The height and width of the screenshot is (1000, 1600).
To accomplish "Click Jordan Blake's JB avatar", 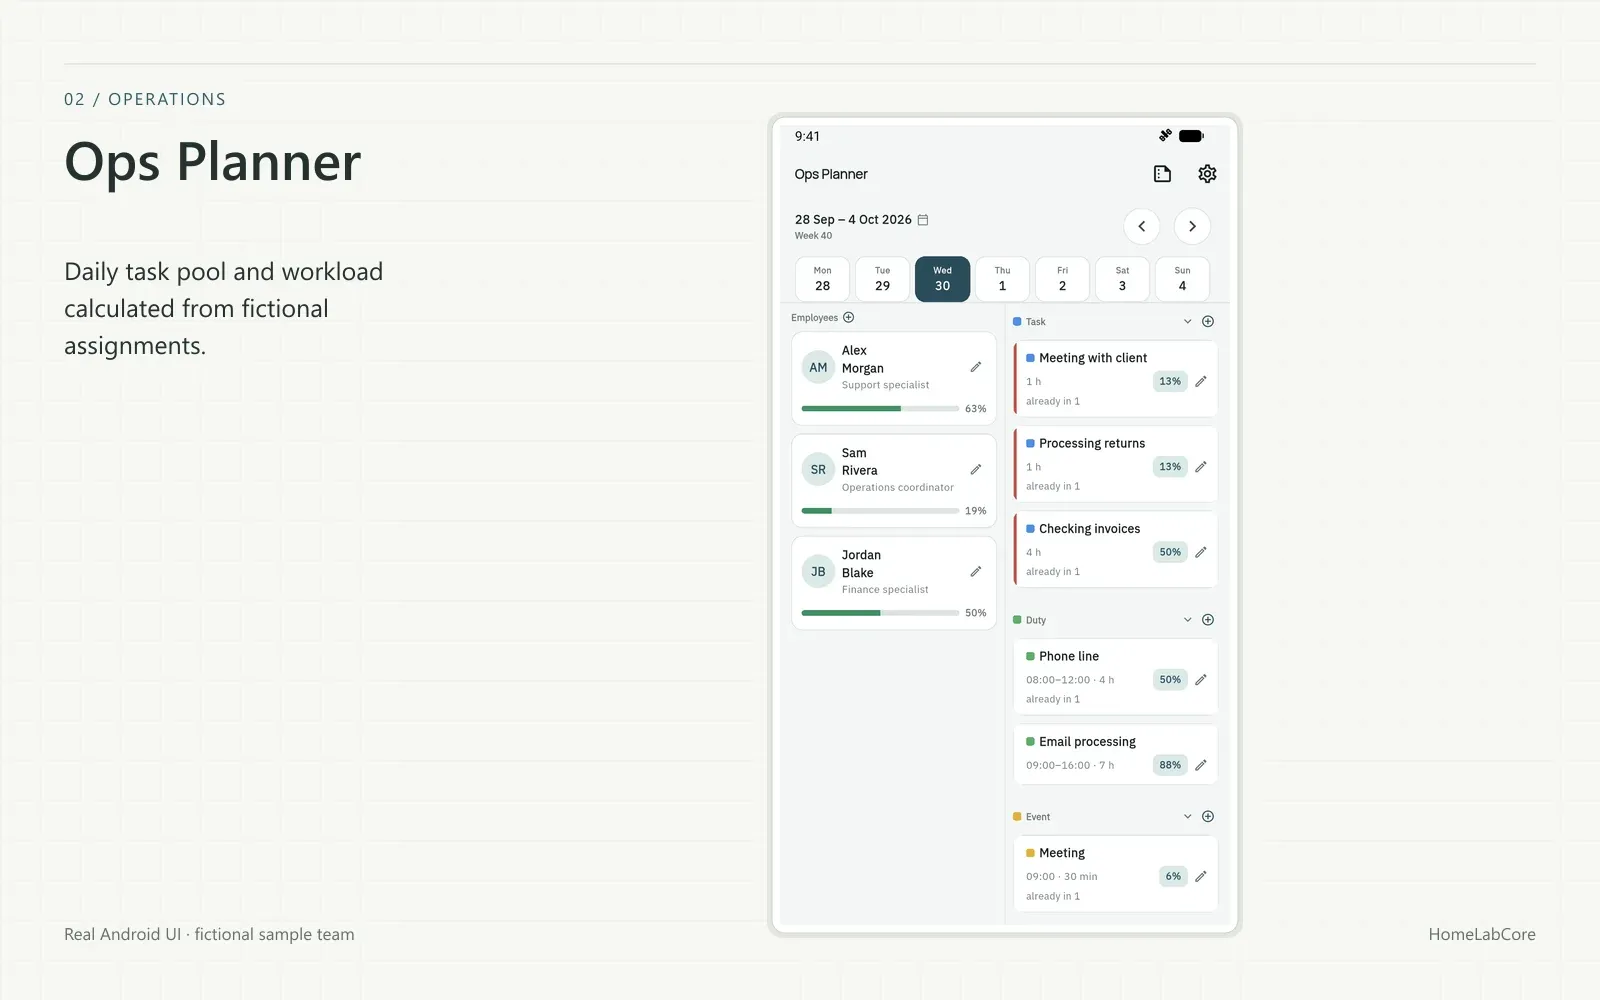I will pos(818,572).
